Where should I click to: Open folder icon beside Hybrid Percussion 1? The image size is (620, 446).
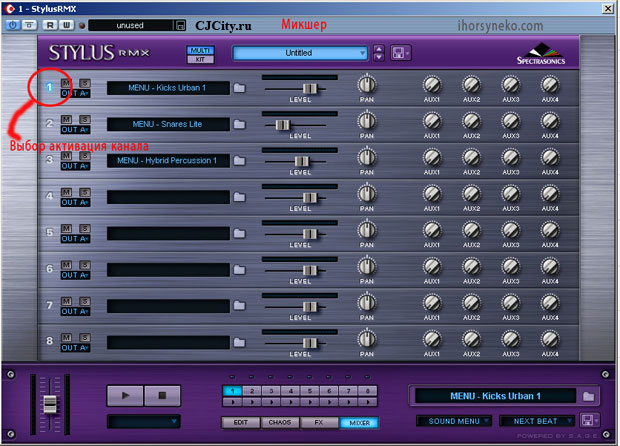pyautogui.click(x=239, y=161)
